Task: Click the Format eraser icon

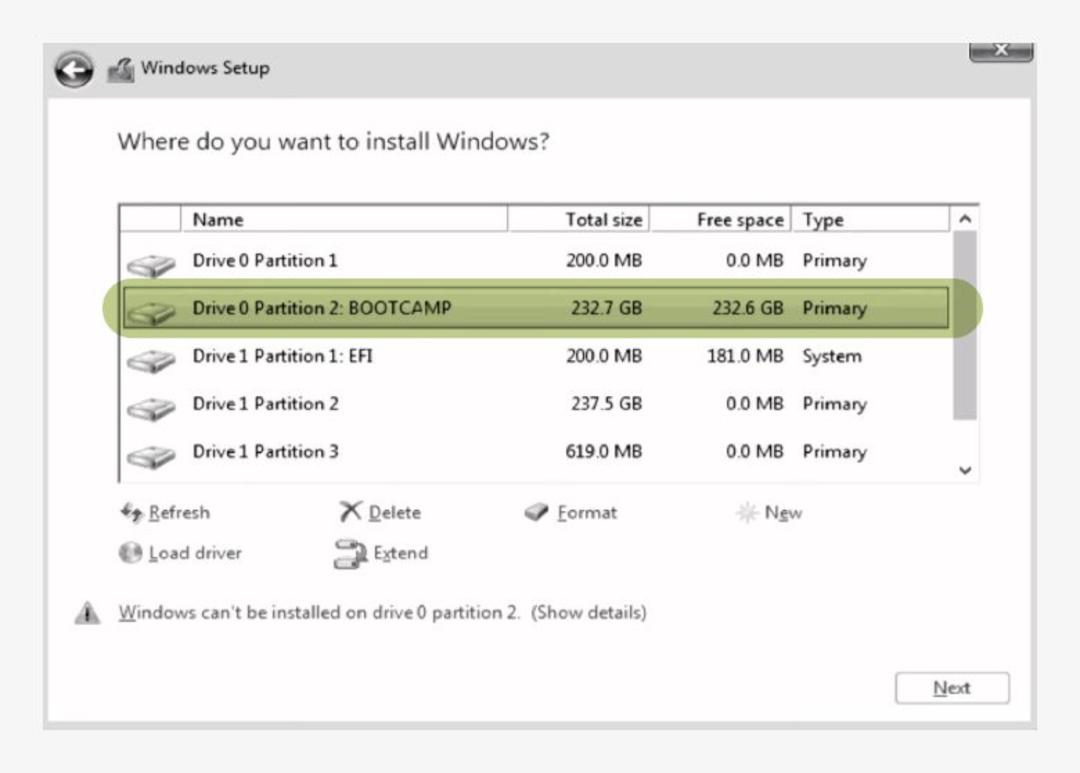Action: [x=536, y=512]
